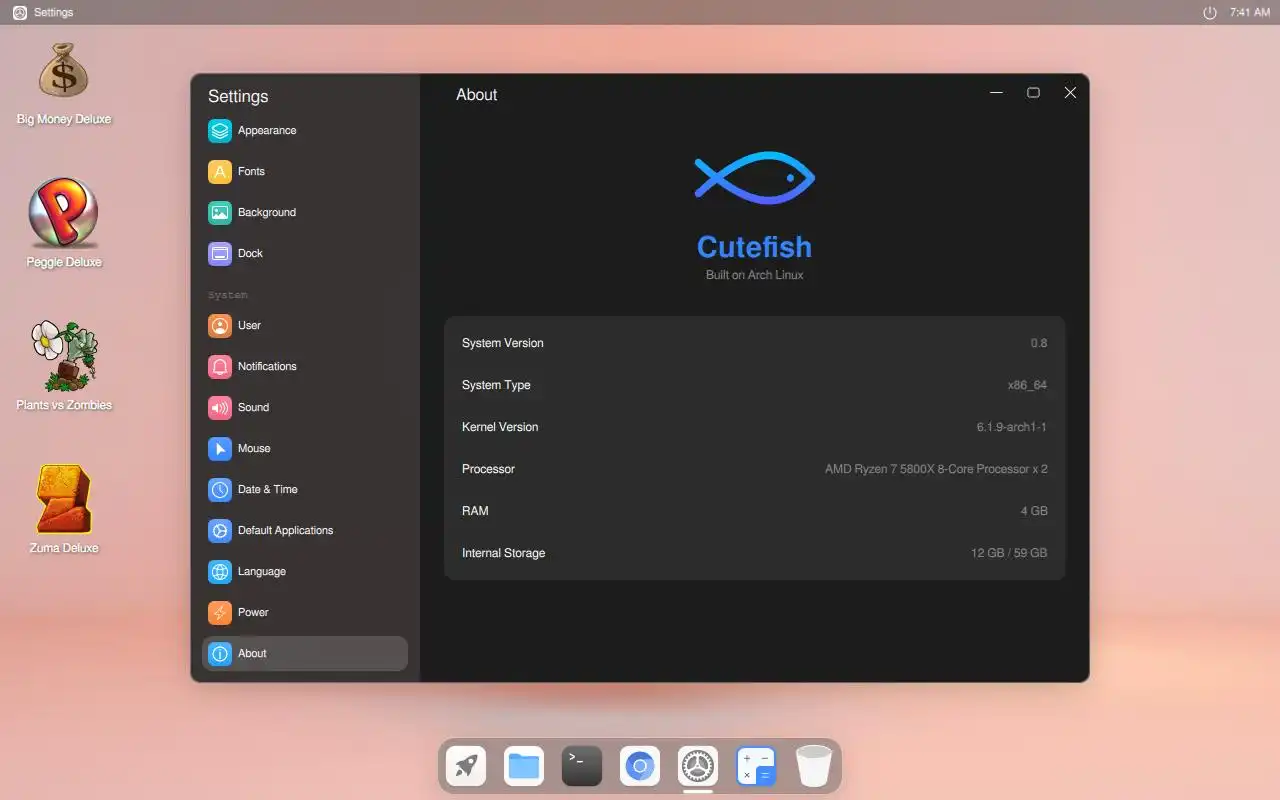Open the calculator from the dock
The image size is (1280, 800).
click(x=756, y=767)
